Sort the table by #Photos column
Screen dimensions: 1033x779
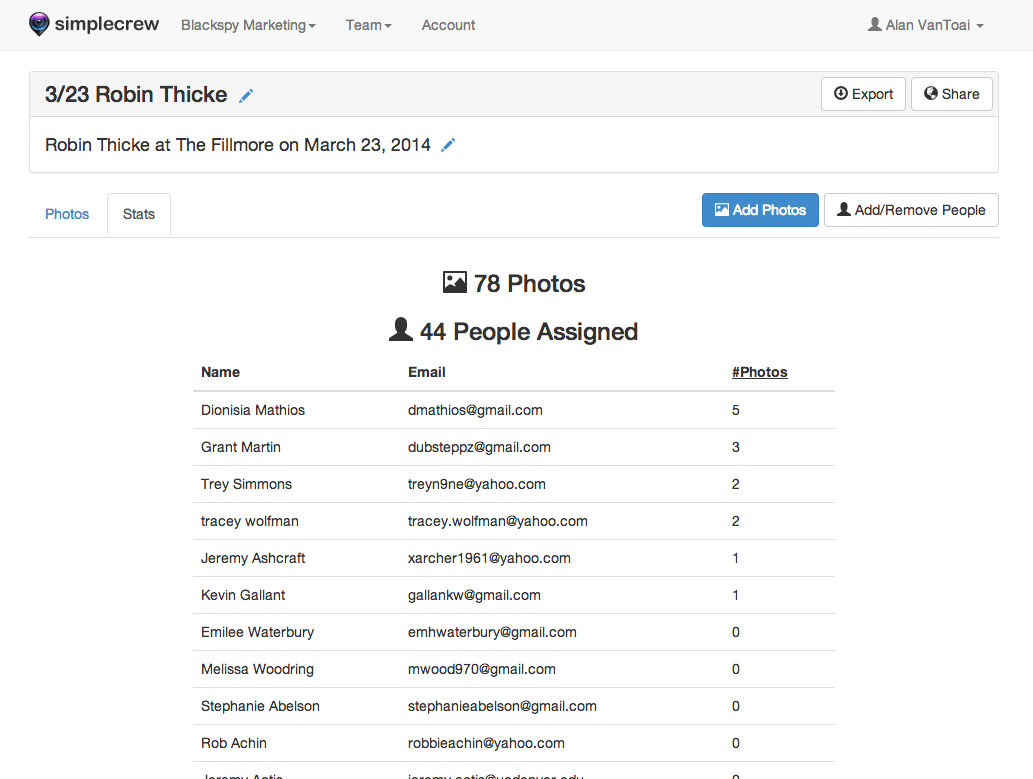point(760,372)
